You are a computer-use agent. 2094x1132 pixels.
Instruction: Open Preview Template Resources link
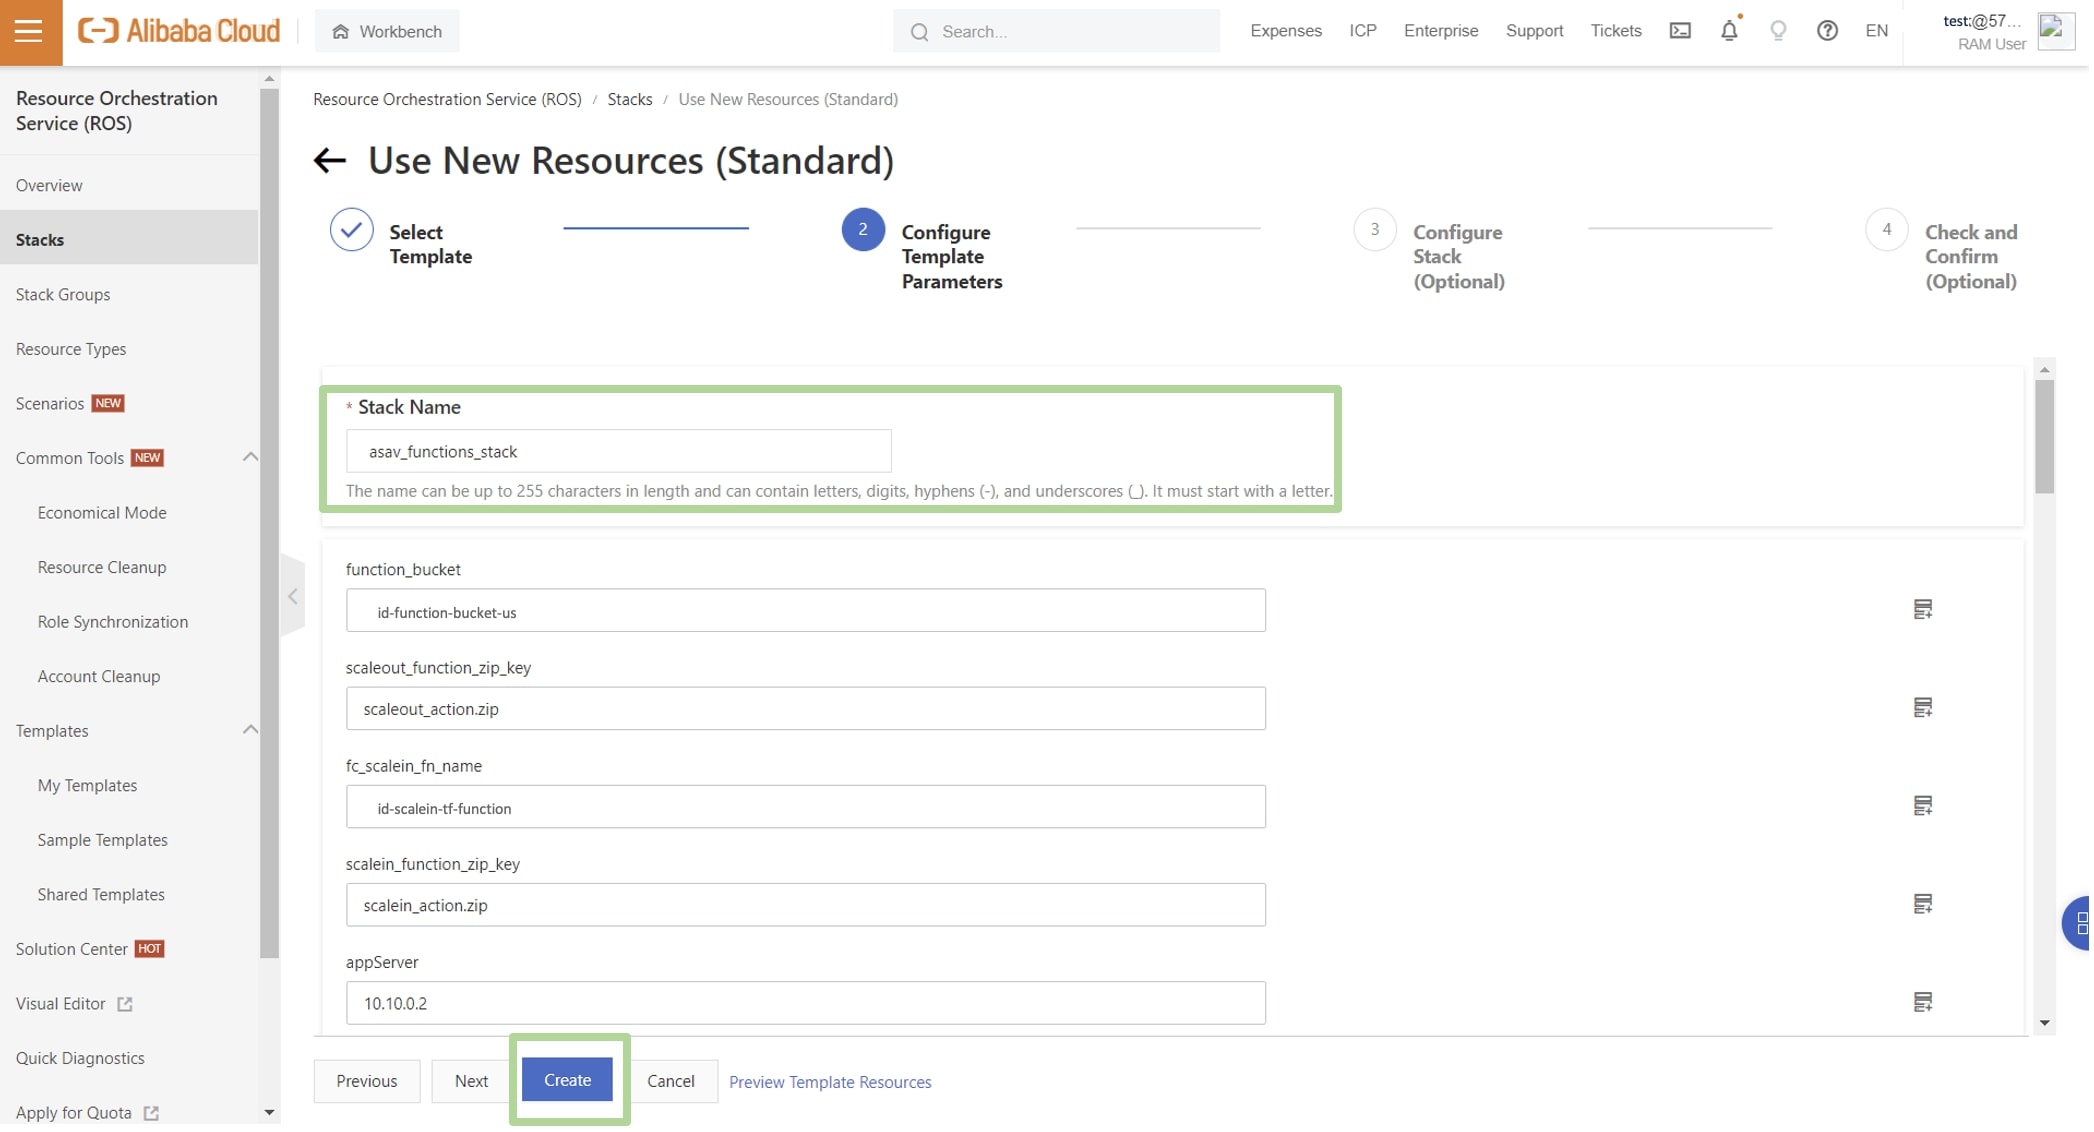click(x=829, y=1081)
